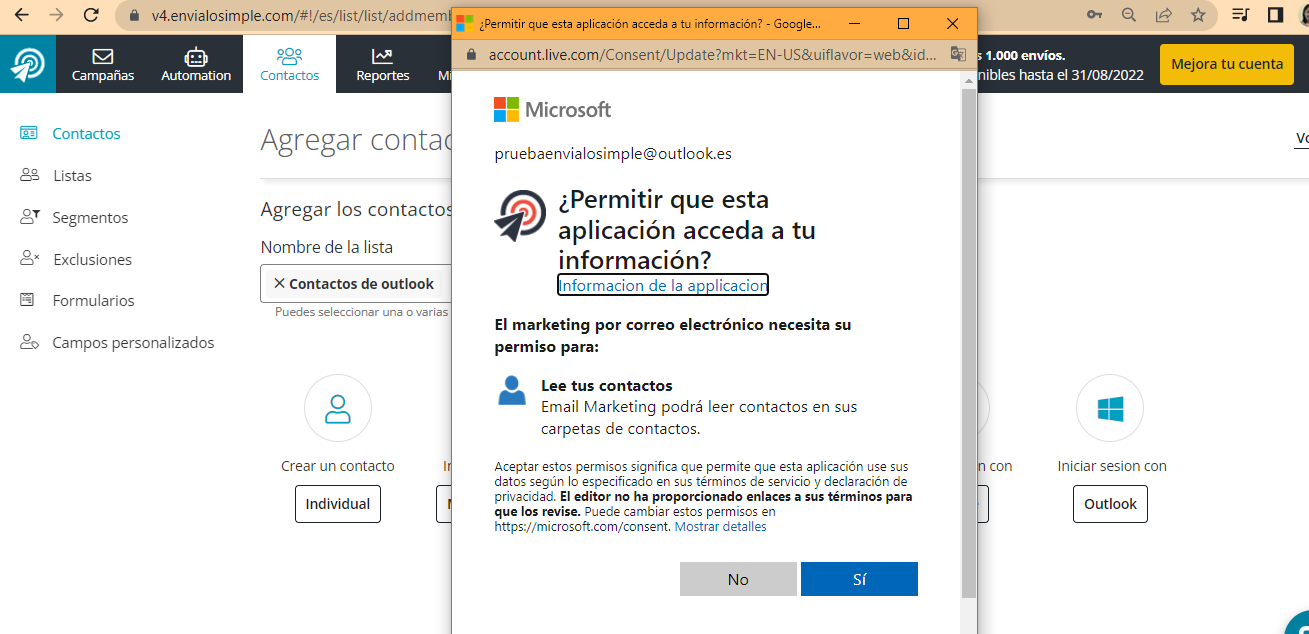Click the Individual button

coord(338,504)
